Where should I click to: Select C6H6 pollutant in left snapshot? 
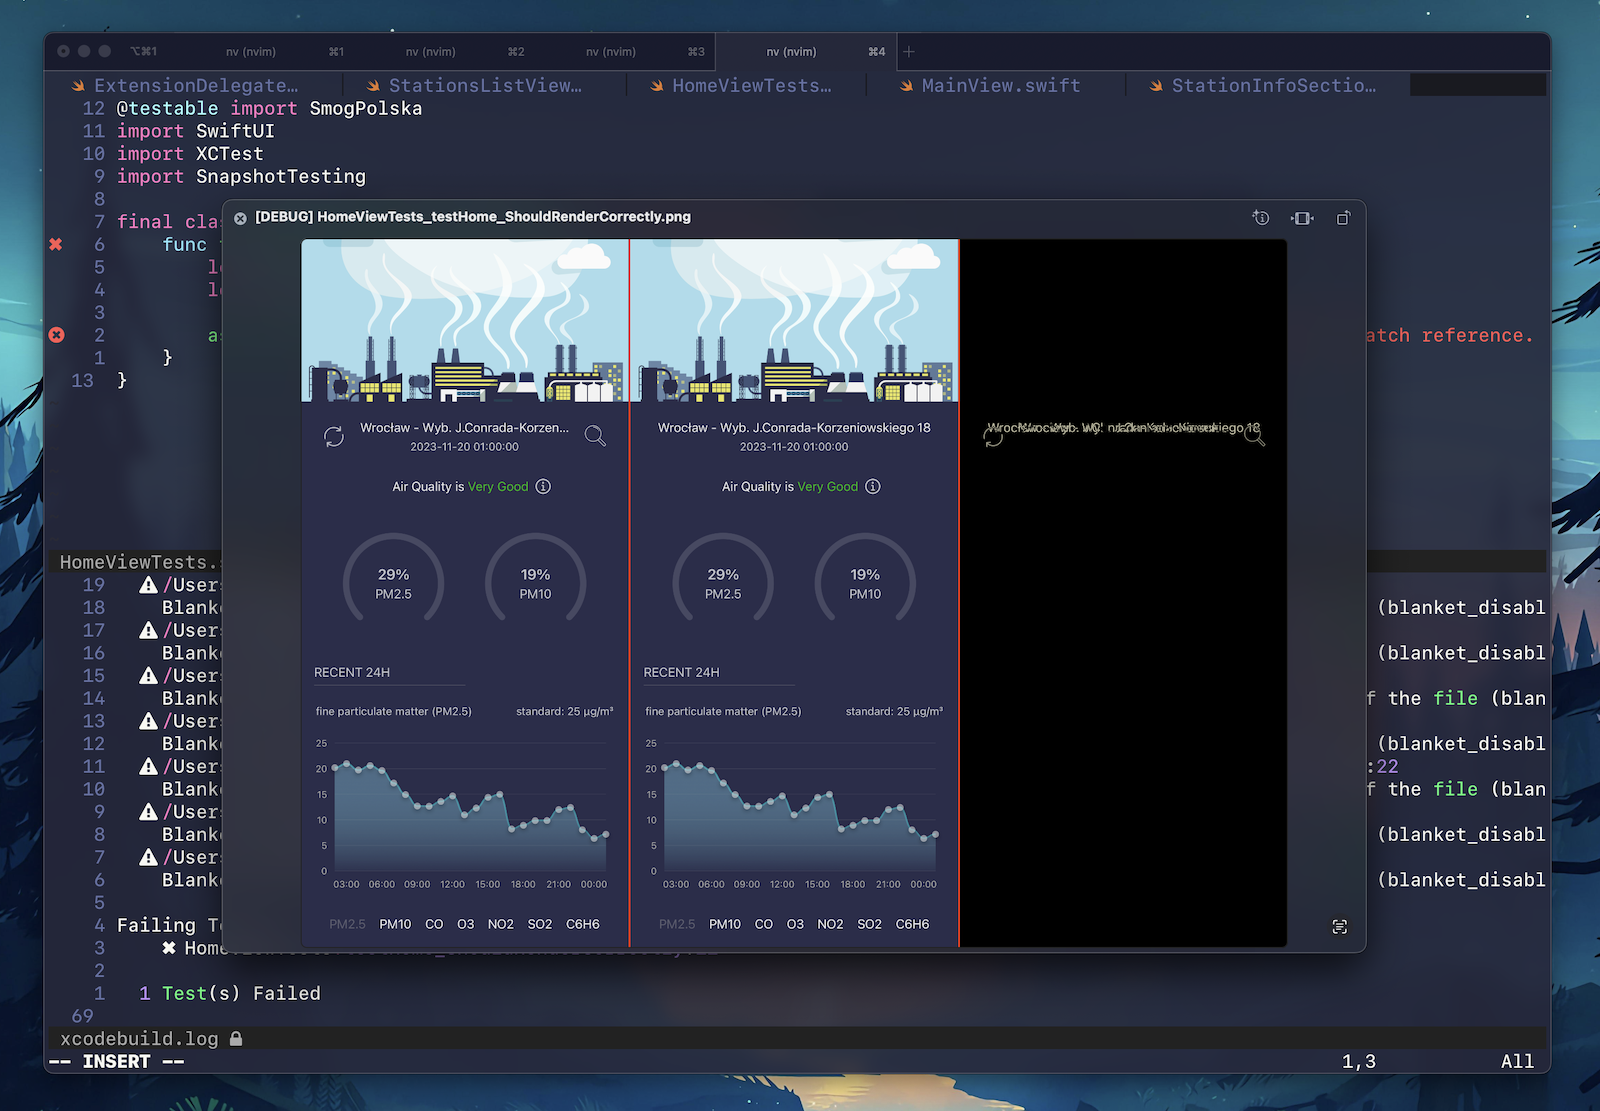click(583, 925)
